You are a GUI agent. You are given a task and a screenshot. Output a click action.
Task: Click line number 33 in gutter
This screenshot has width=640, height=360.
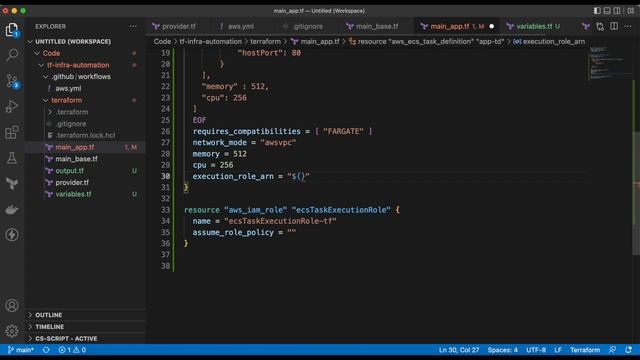point(165,210)
